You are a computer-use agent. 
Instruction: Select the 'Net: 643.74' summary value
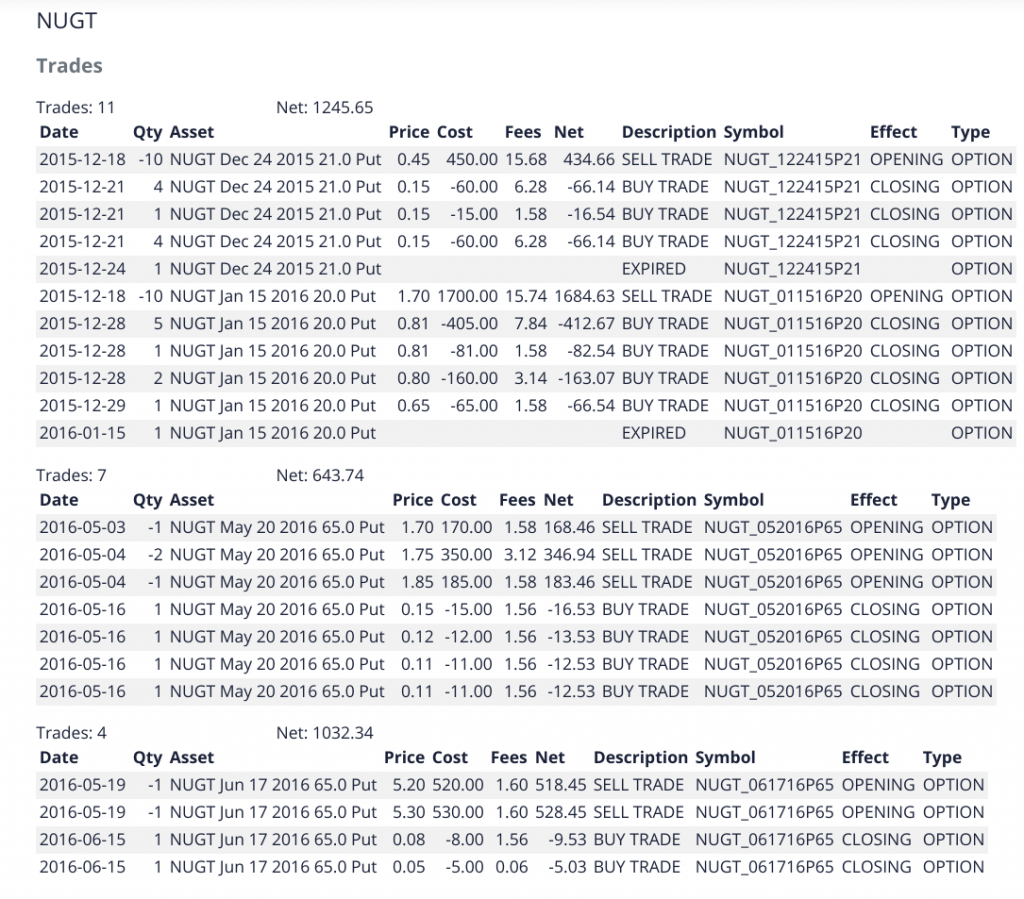(x=320, y=475)
